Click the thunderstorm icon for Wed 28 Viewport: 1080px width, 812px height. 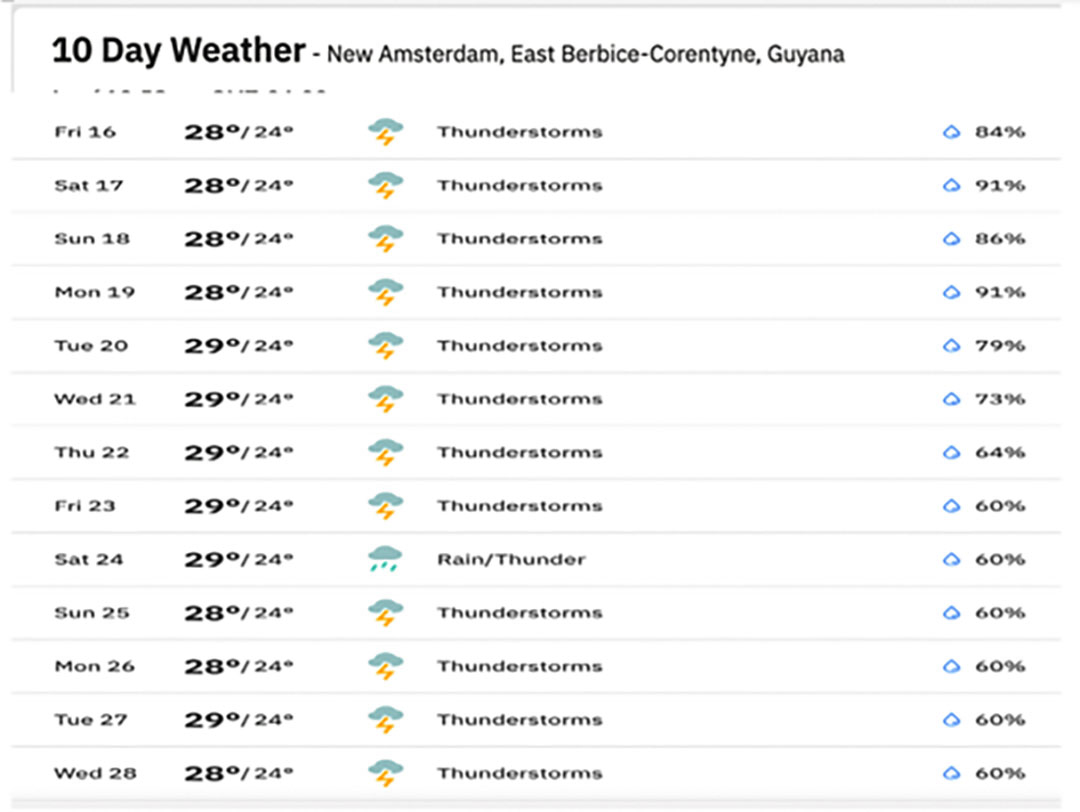click(386, 773)
